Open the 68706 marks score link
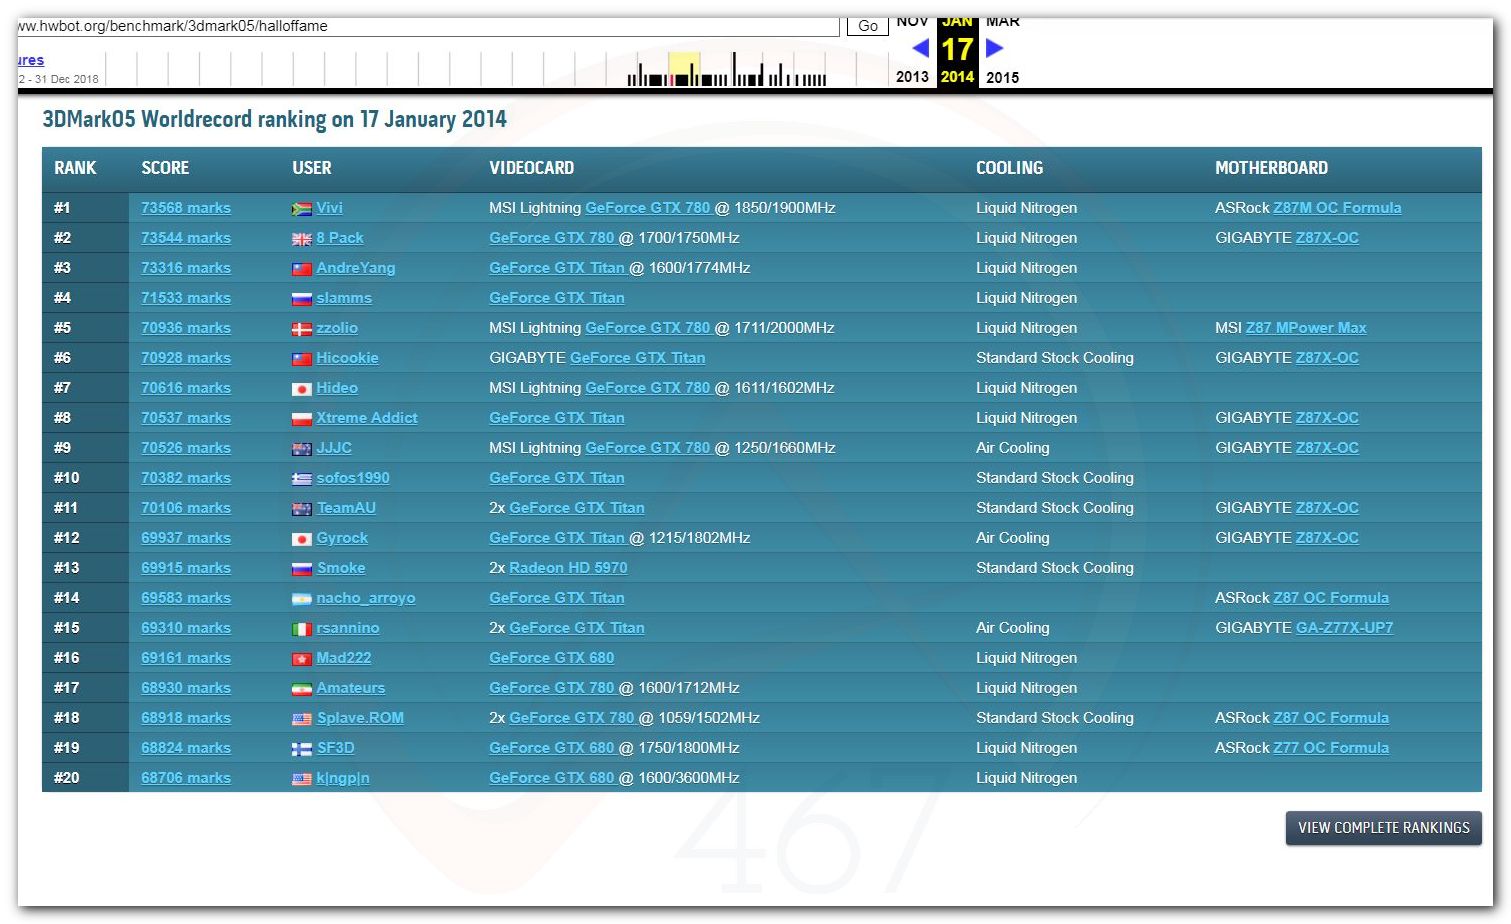The height and width of the screenshot is (924, 1511). tap(186, 778)
